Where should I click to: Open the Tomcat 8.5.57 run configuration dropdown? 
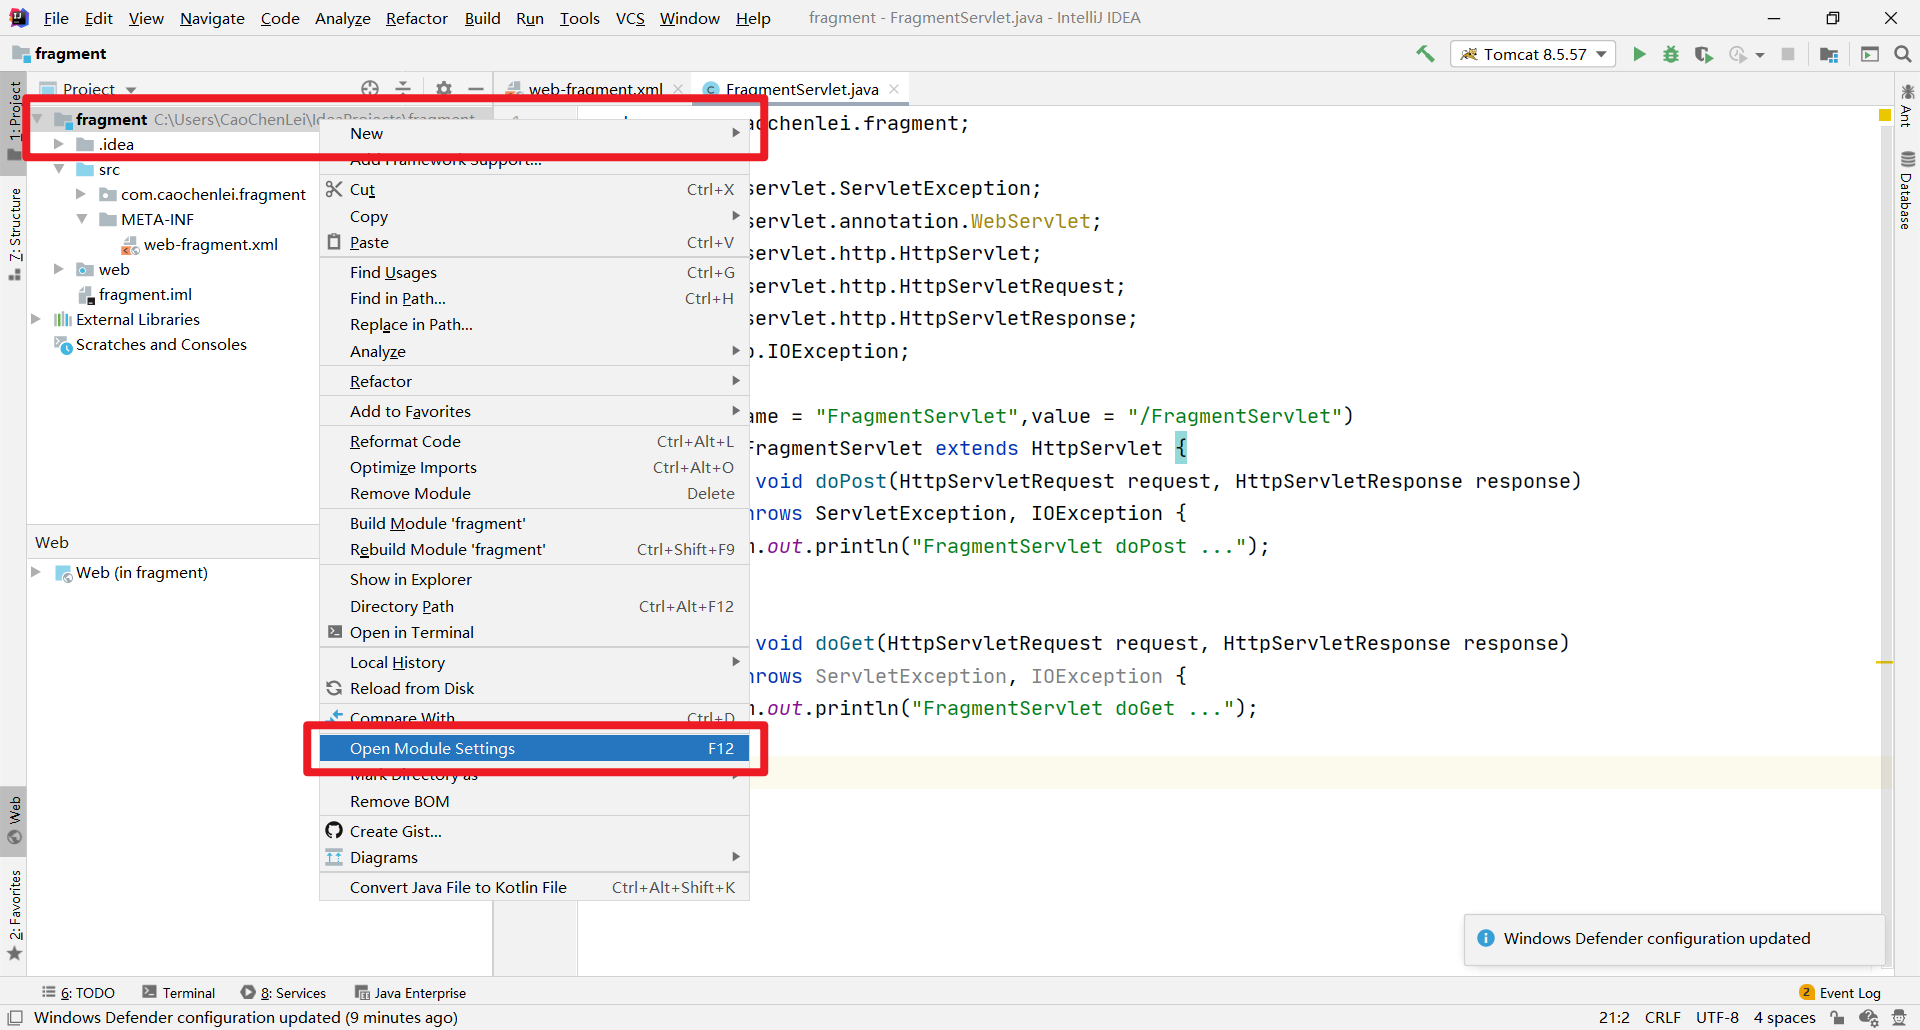pyautogui.click(x=1533, y=54)
